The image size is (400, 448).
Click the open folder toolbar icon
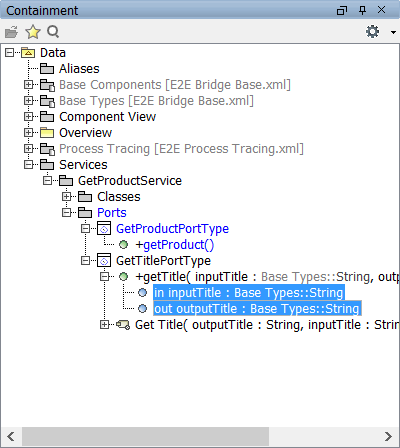click(x=11, y=32)
